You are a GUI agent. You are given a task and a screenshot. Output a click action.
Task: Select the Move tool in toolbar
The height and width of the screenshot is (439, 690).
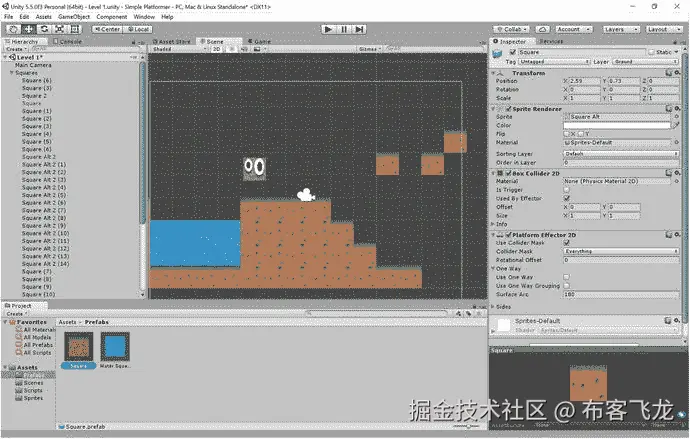(29, 29)
